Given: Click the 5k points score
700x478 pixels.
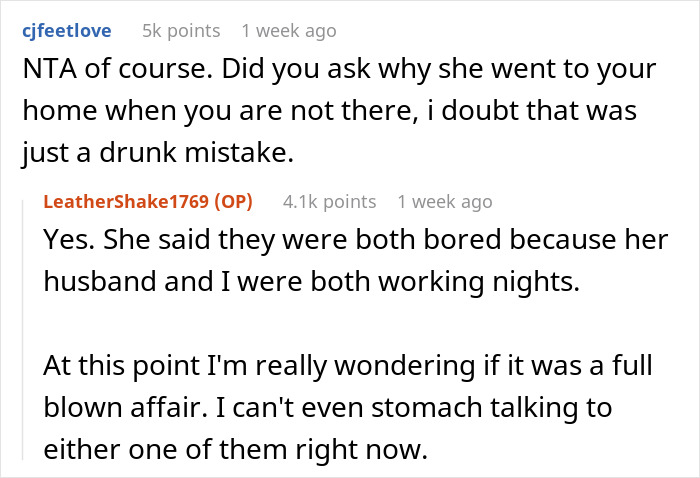Looking at the screenshot, I should coord(181,31).
